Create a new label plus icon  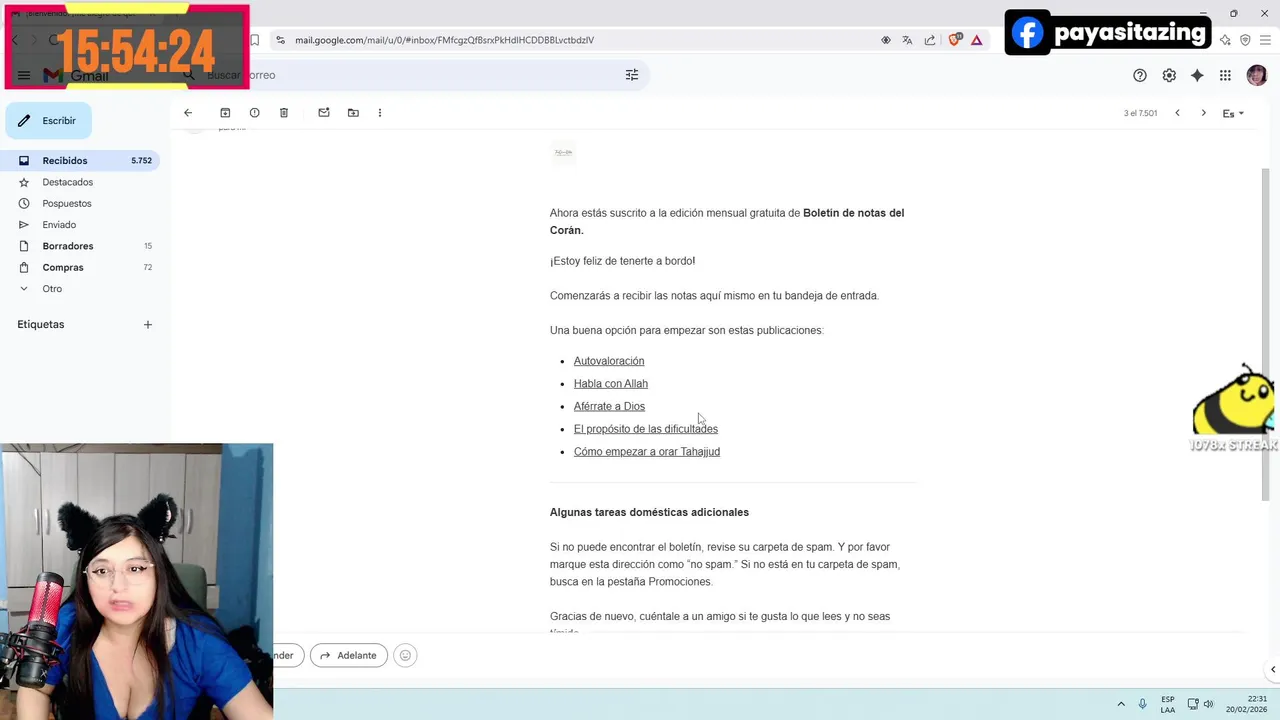(x=148, y=324)
